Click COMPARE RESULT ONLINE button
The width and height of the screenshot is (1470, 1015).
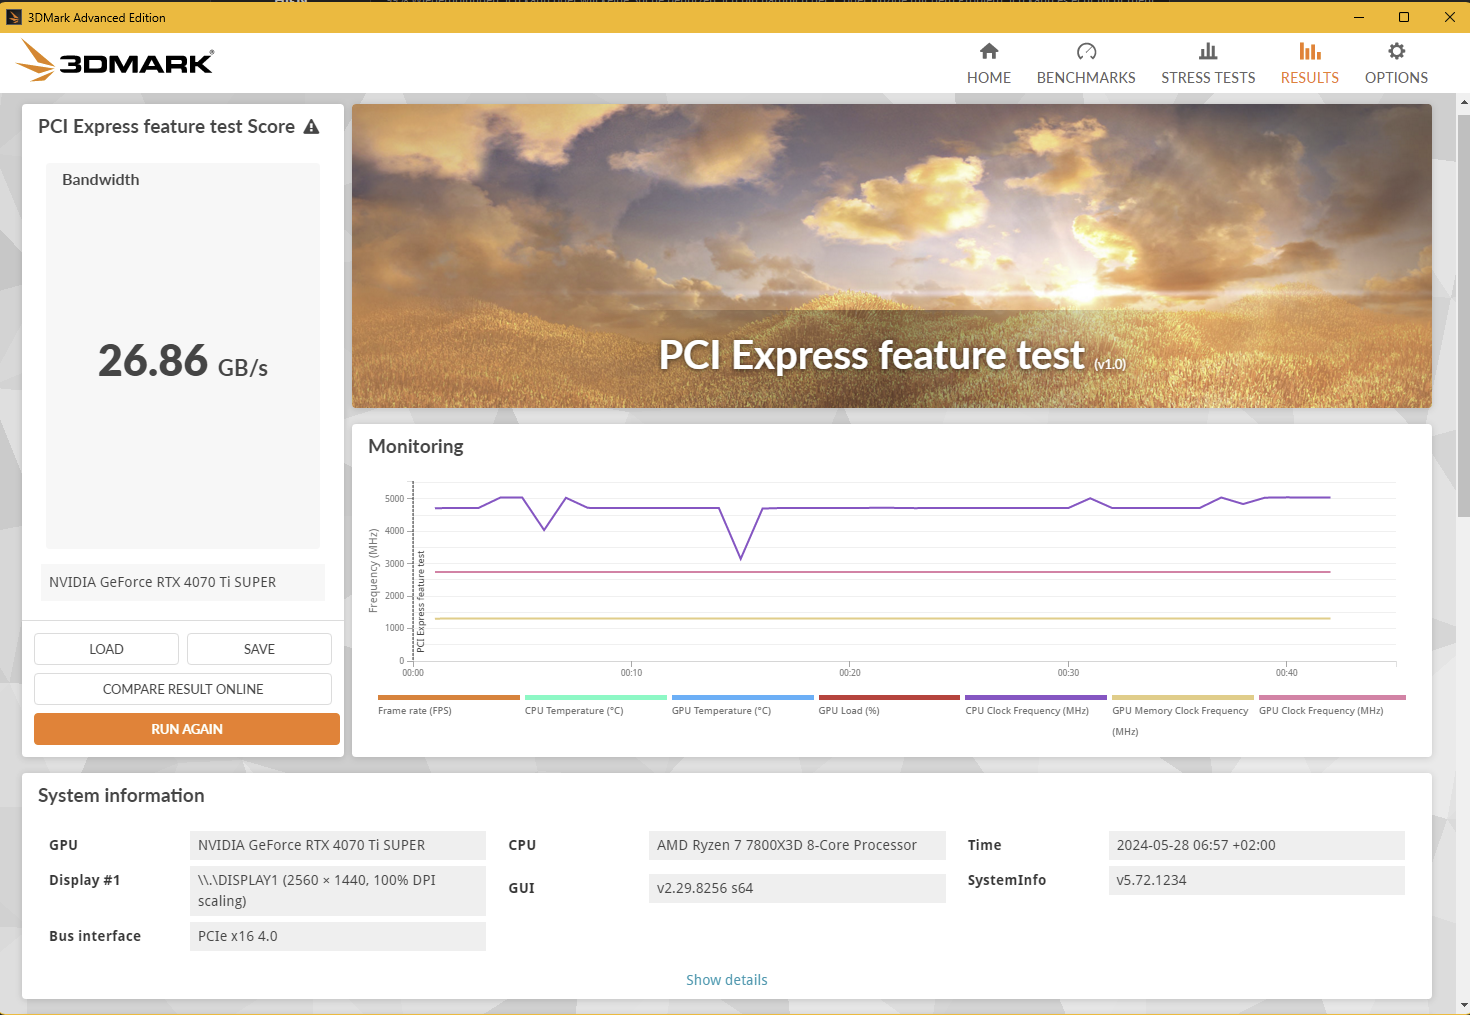point(183,689)
